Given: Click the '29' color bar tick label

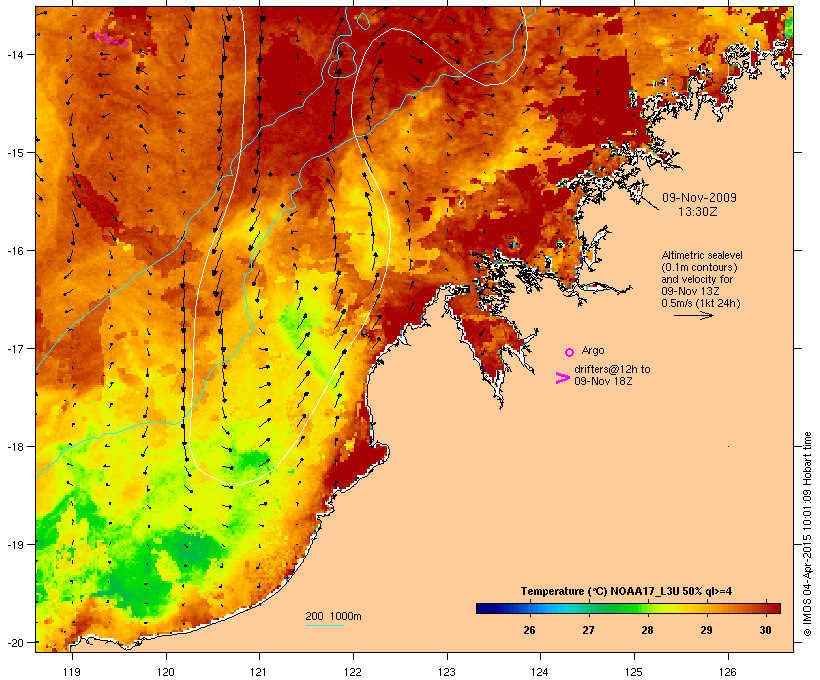Looking at the screenshot, I should (x=707, y=630).
